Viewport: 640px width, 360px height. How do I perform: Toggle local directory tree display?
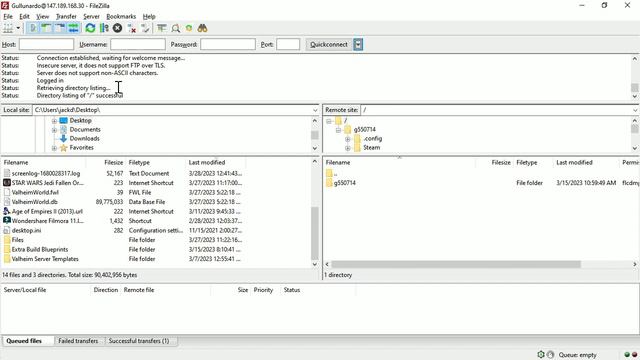(46, 28)
